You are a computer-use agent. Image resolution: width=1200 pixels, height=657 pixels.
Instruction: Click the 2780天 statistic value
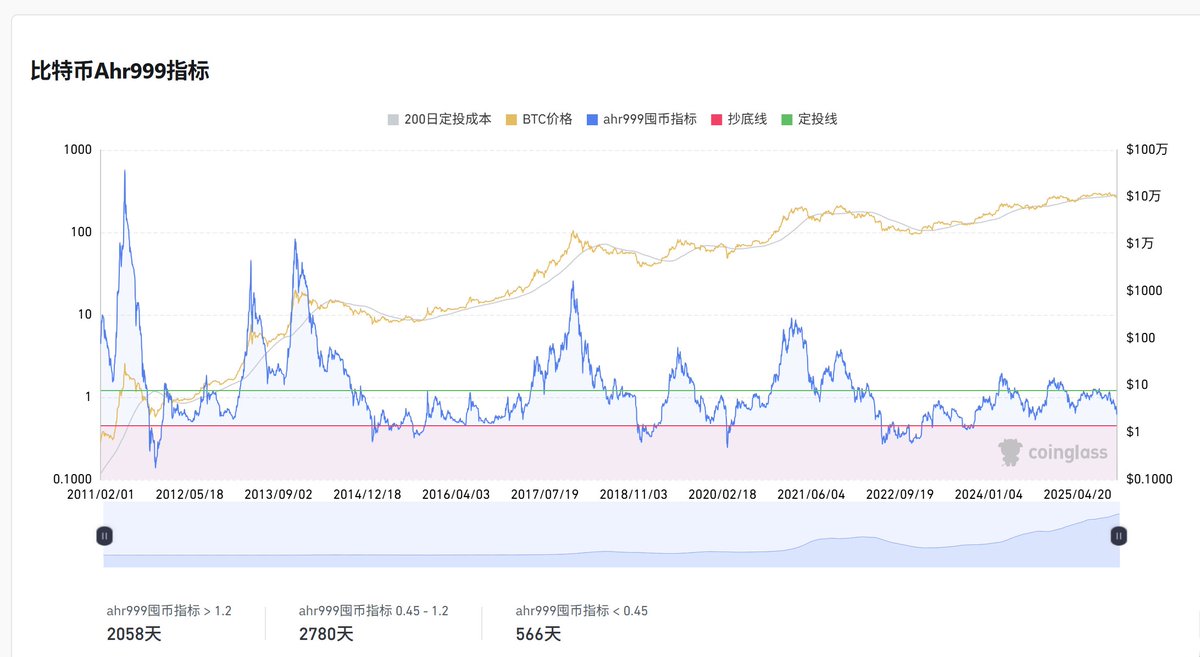[326, 634]
